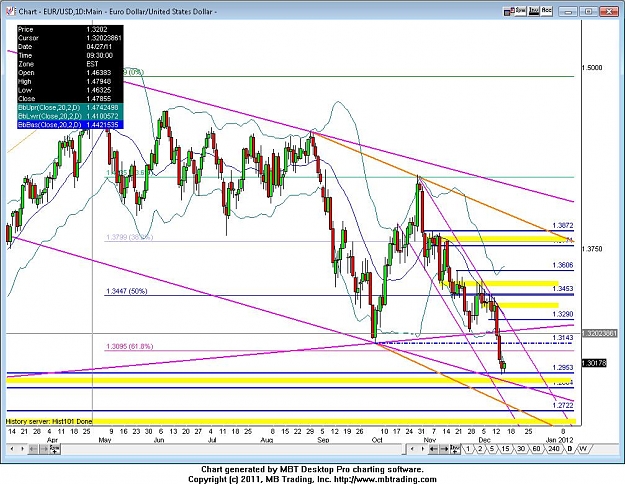Click the Date 04/27/11 row in data box
The image size is (625, 484).
(70, 47)
